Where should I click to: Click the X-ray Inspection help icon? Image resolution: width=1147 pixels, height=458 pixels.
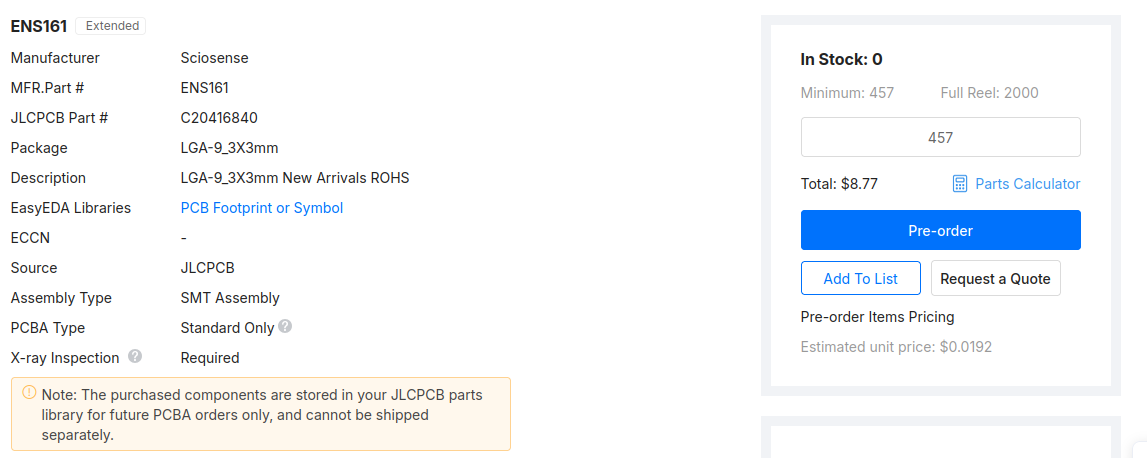[135, 356]
